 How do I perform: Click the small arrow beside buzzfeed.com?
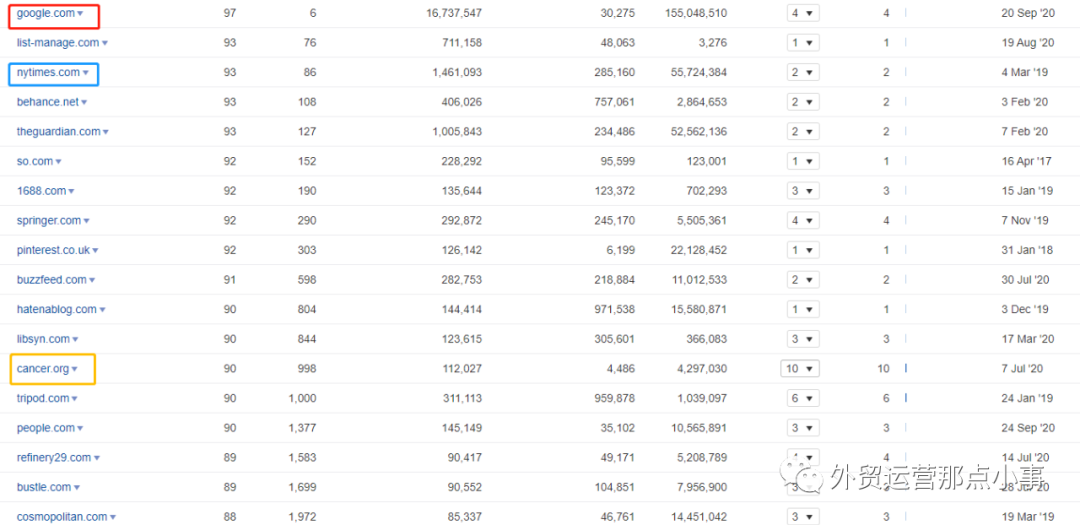tap(92, 281)
